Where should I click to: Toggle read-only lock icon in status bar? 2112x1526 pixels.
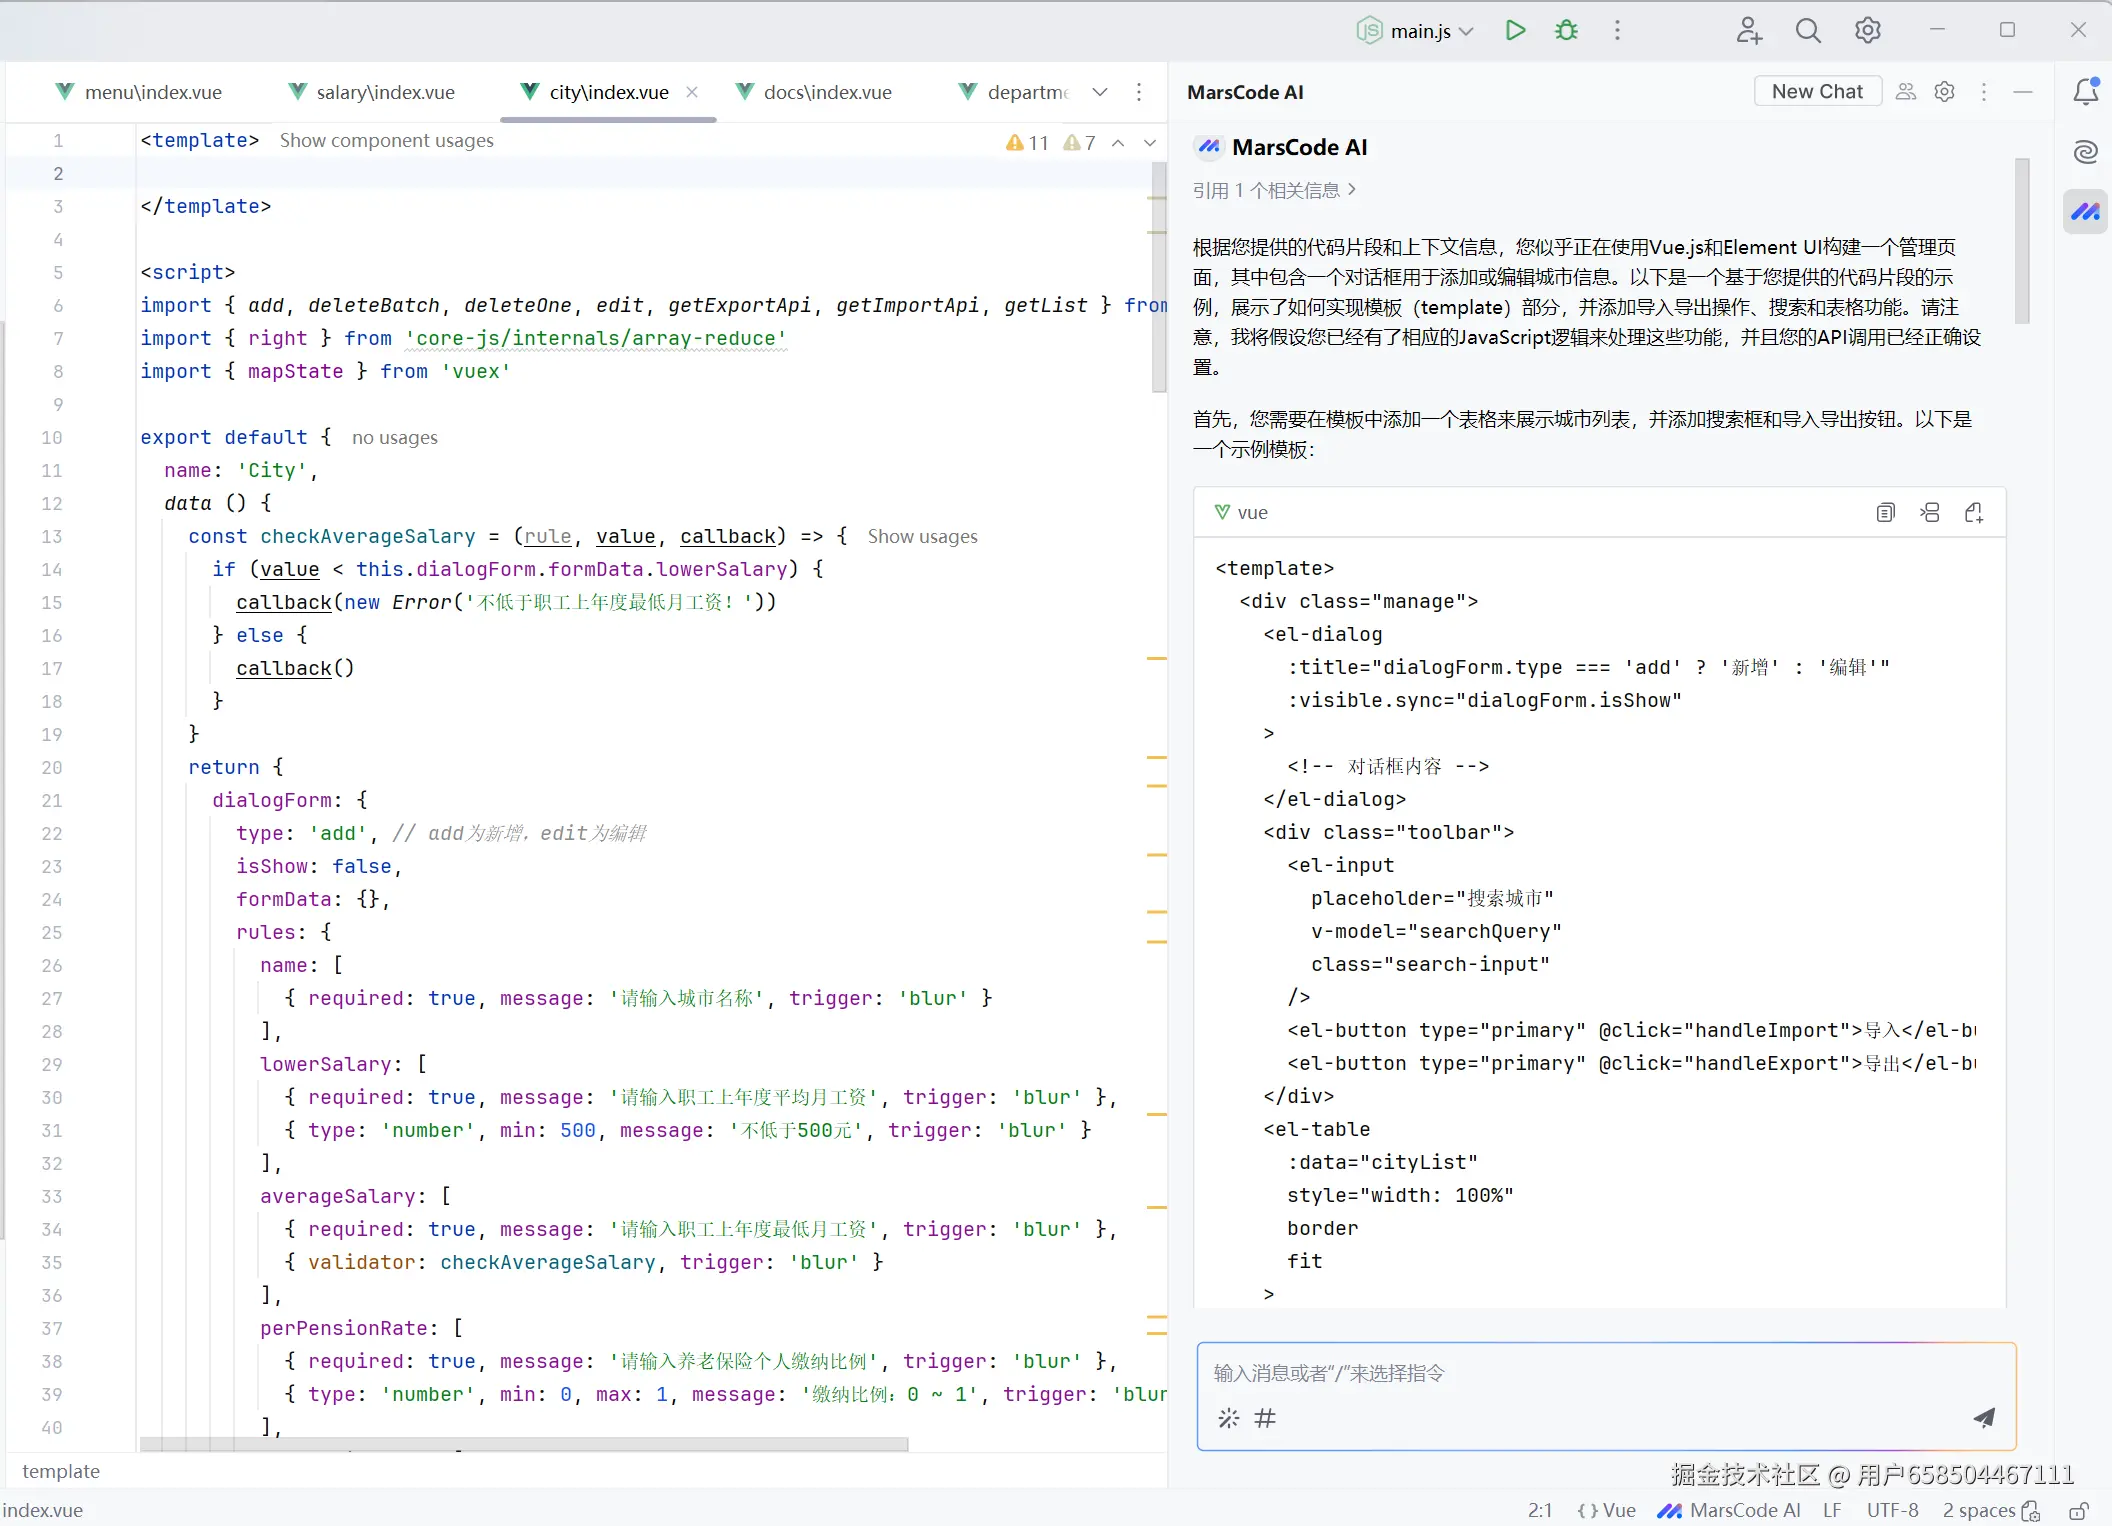2079,1510
